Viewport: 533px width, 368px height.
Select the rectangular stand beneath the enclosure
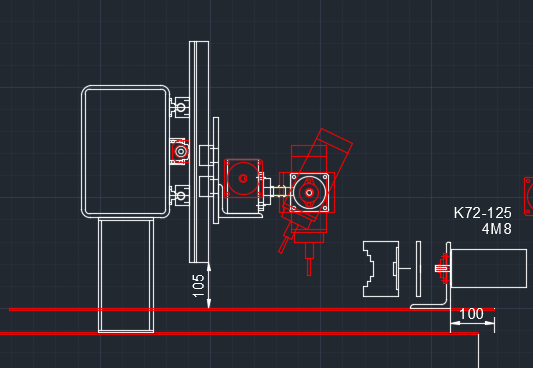point(126,276)
